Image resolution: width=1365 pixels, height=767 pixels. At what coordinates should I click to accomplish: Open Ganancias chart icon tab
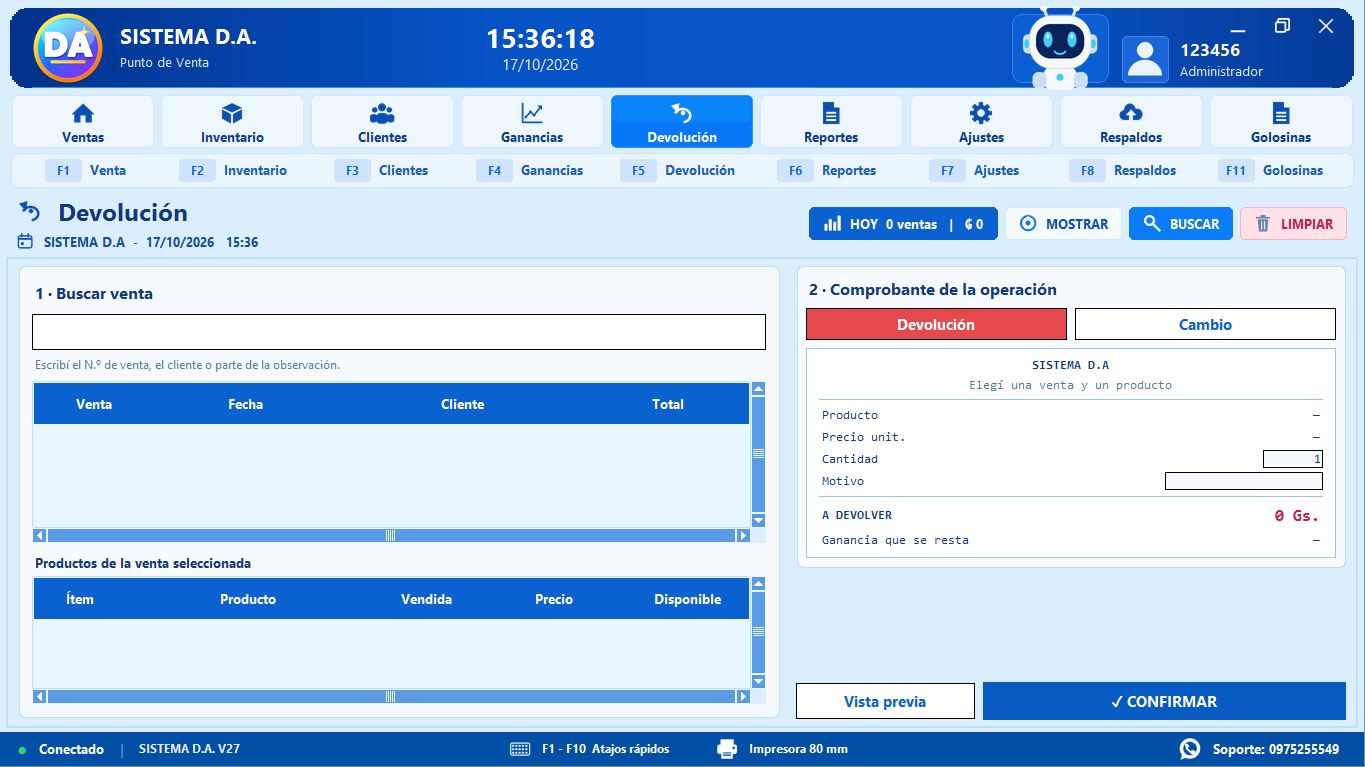[x=532, y=122]
